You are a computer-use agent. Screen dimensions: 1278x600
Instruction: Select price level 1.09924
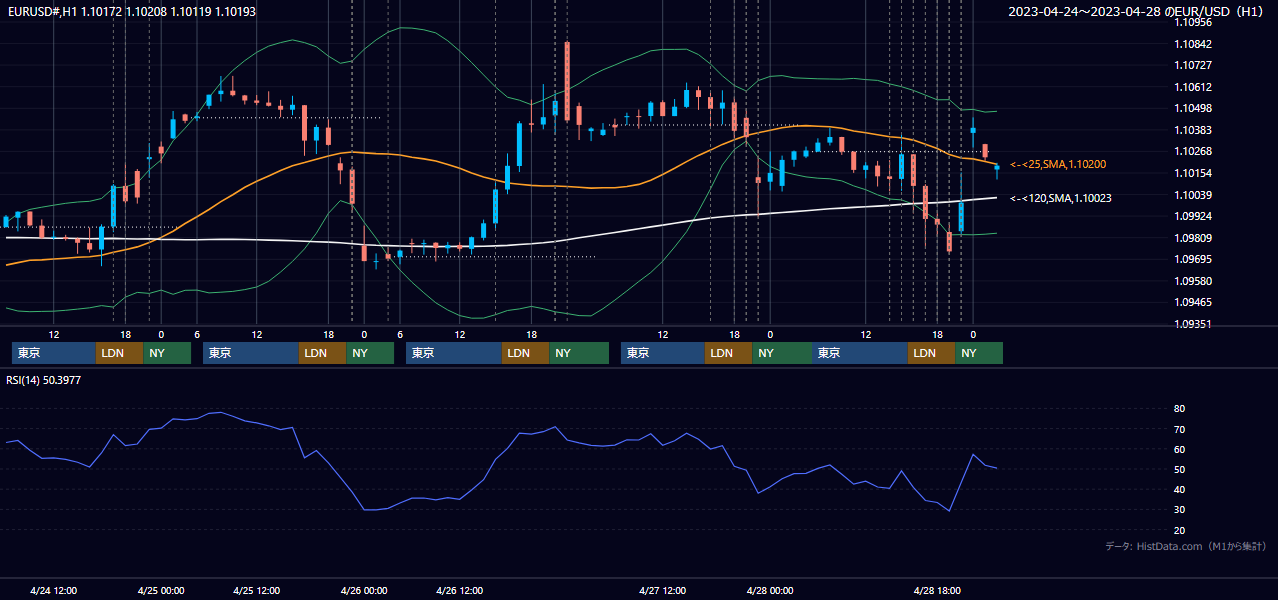1193,216
